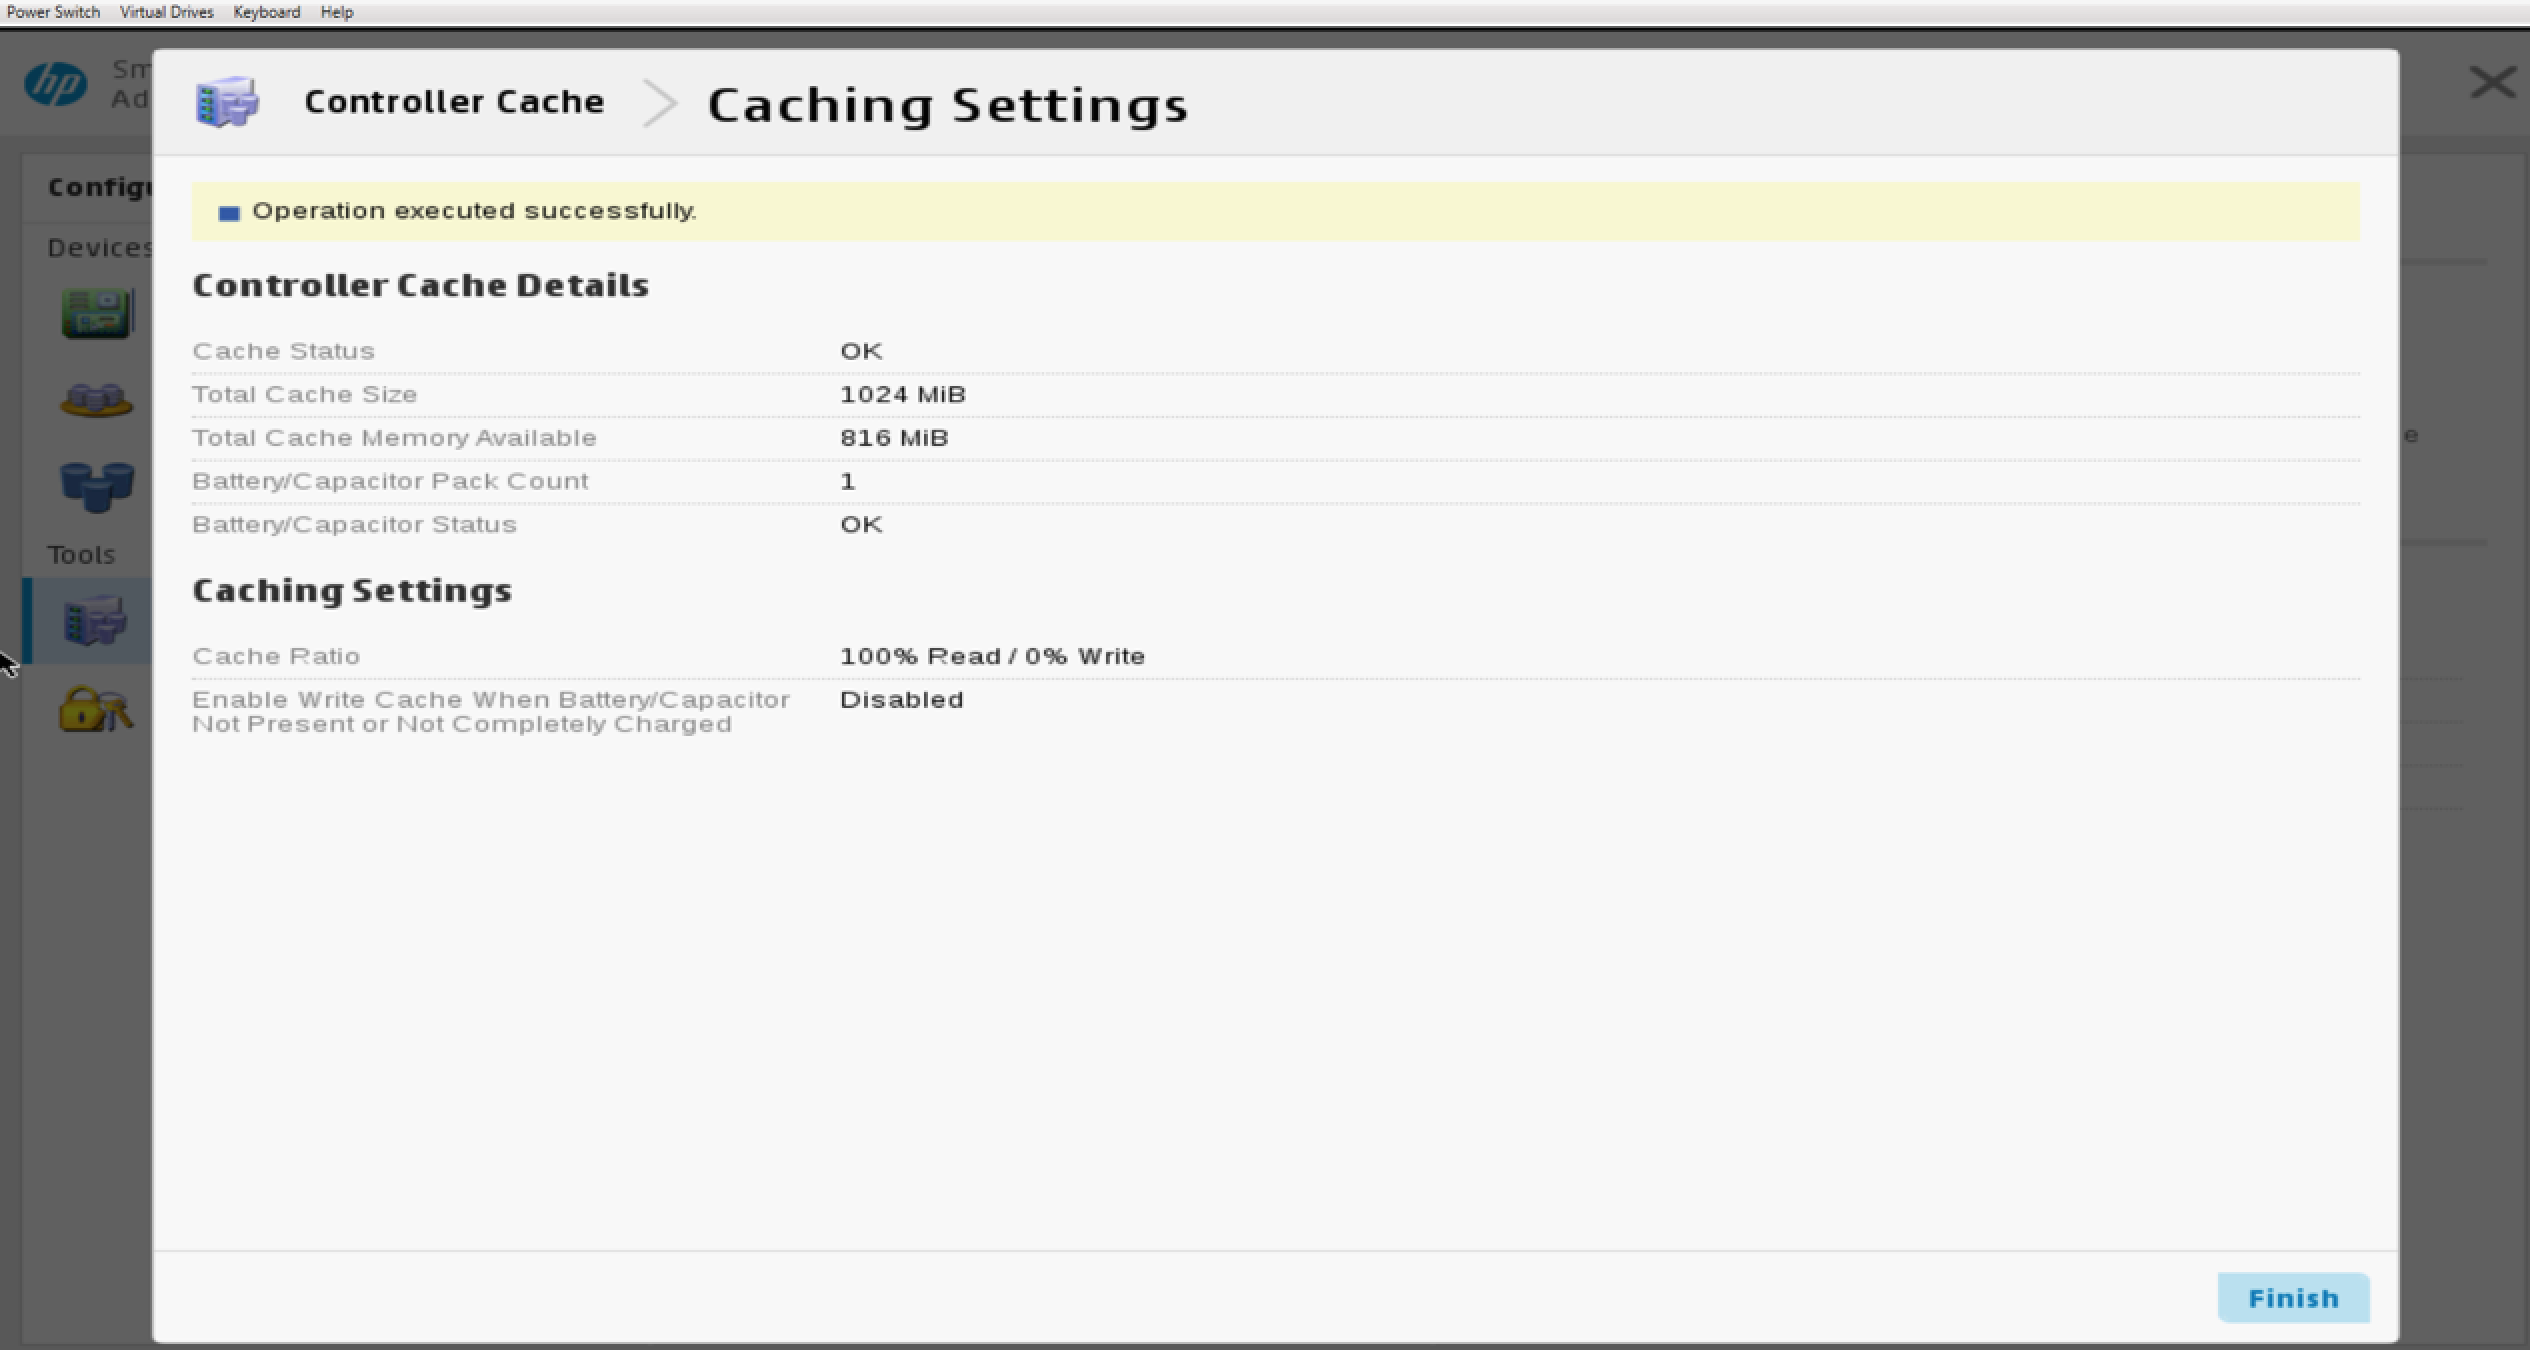Open the Keyboard menu
This screenshot has width=2530, height=1350.
266,12
